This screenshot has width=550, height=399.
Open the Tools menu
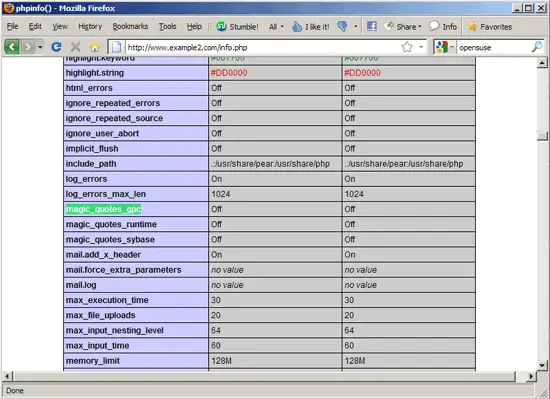(x=167, y=27)
